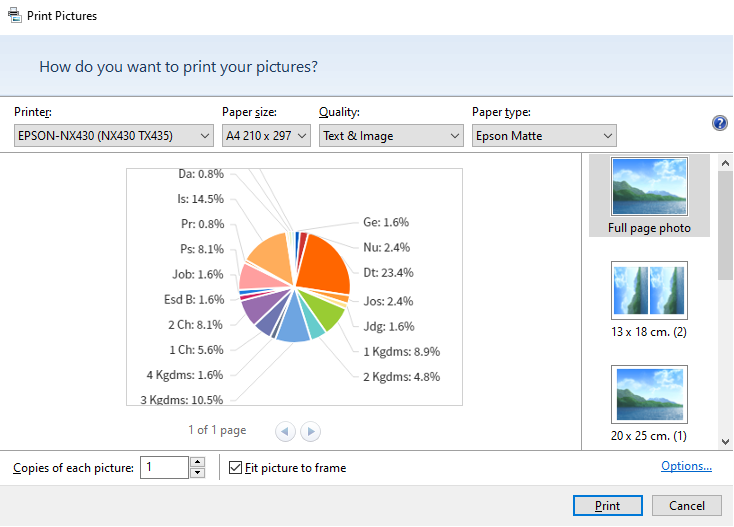
Task: Click the Cancel button
Action: (x=687, y=505)
